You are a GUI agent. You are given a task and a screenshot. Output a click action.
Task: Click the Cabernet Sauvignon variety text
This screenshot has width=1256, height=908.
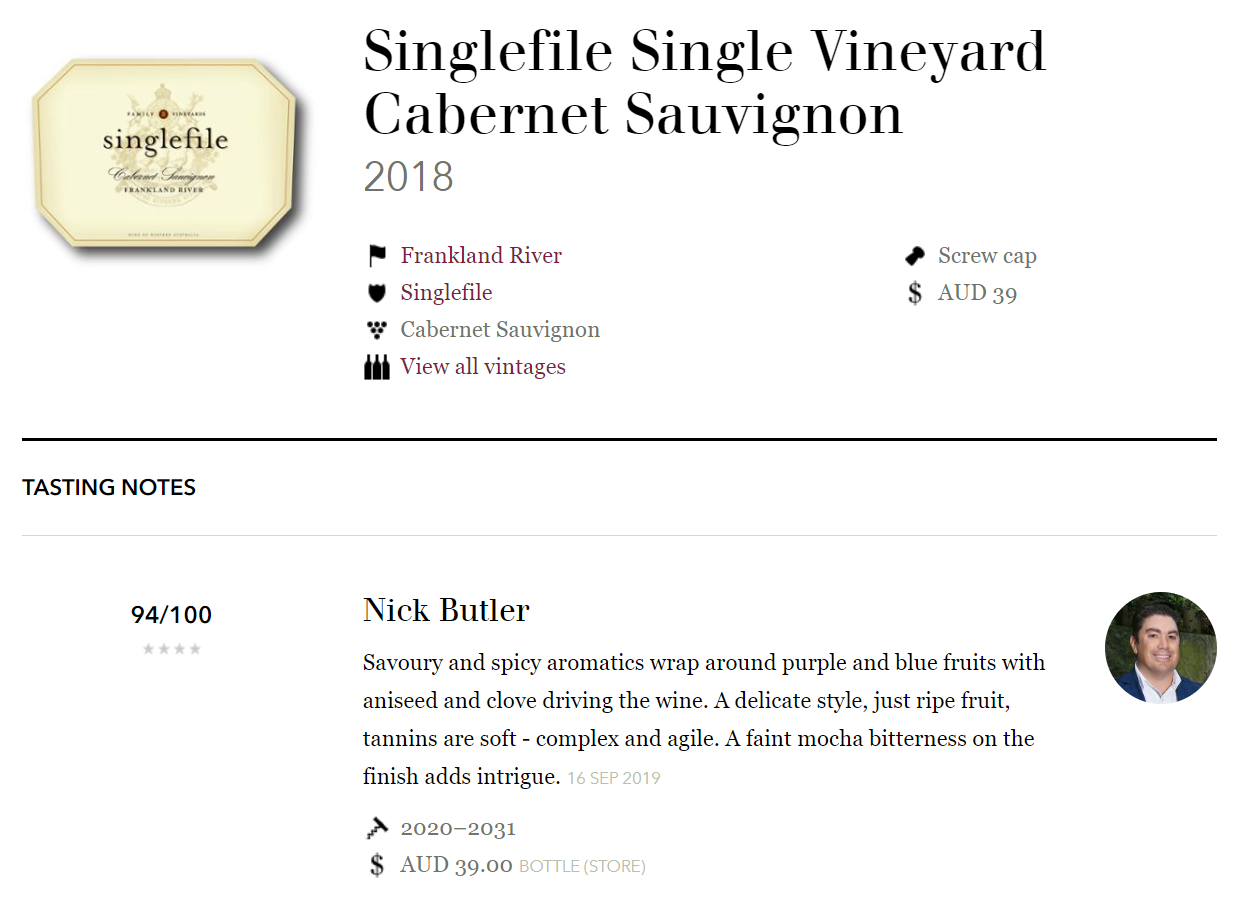tap(500, 330)
